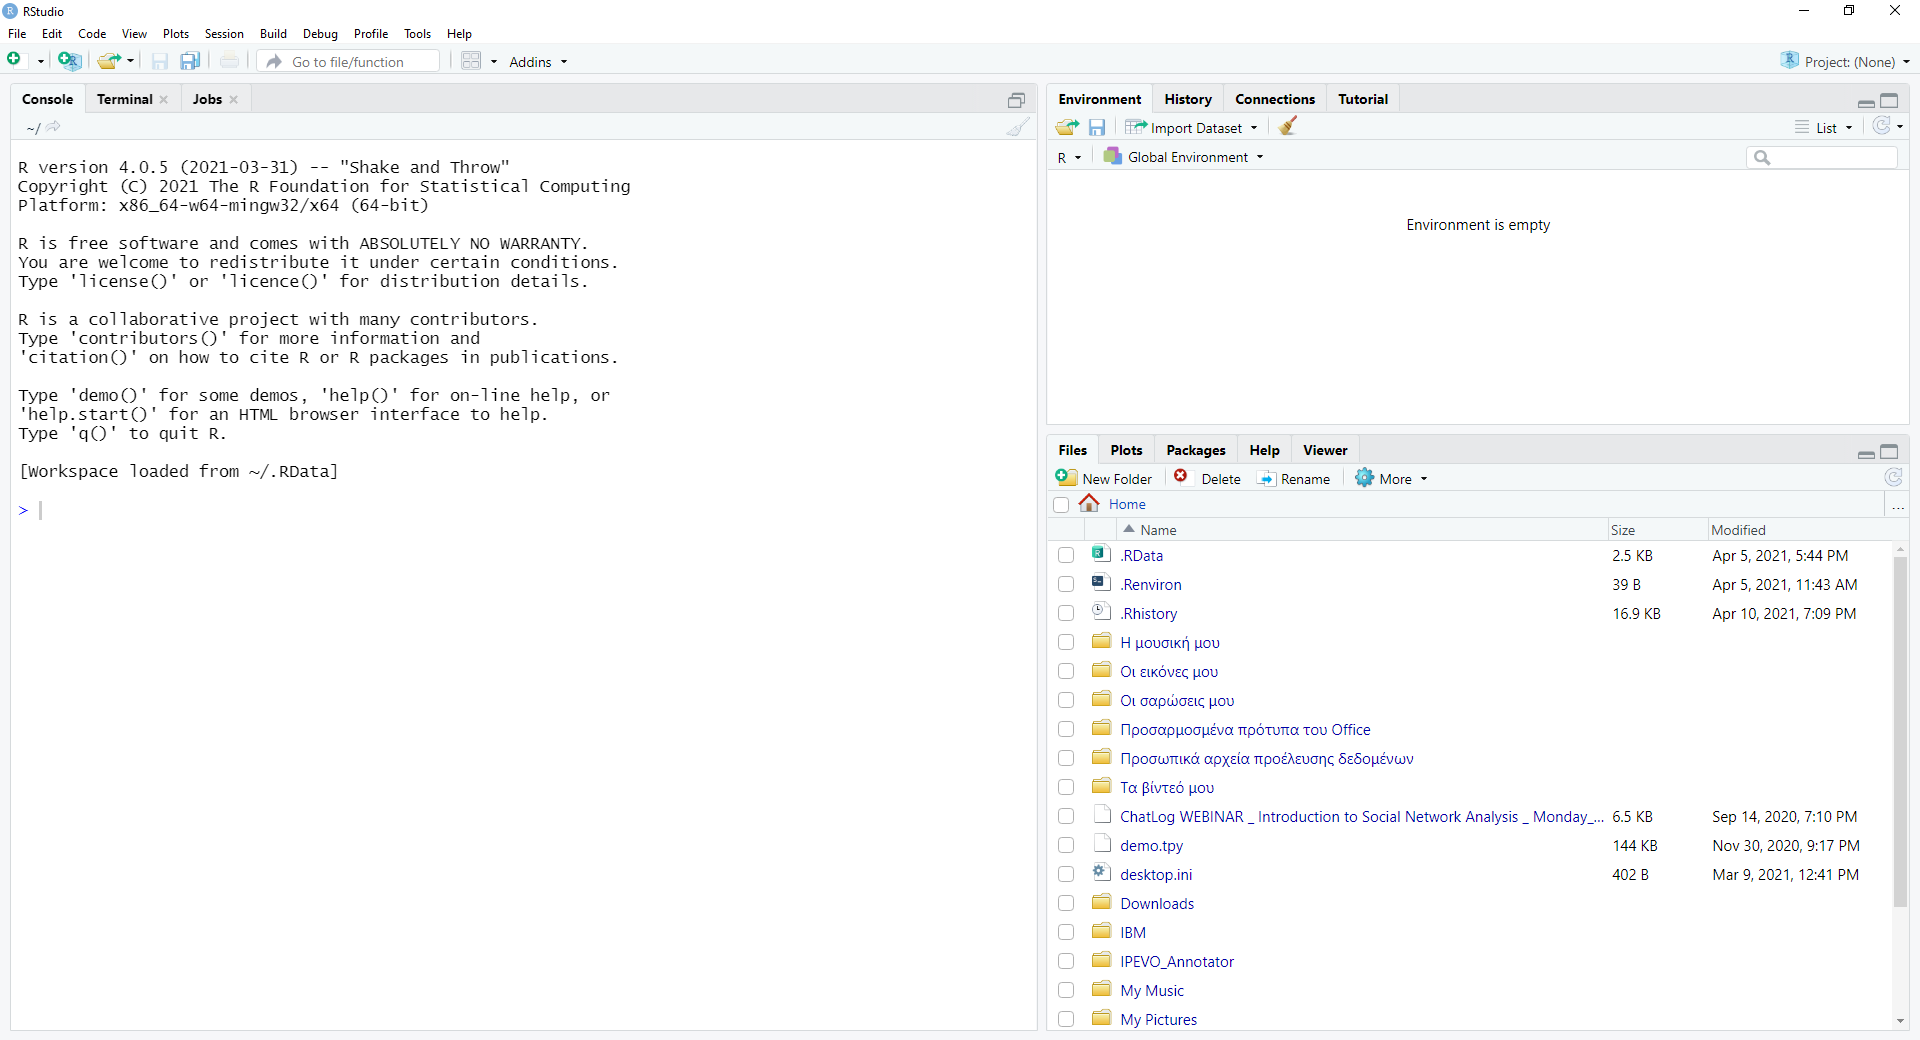Check the demo.tpy file checkbox
The width and height of the screenshot is (1920, 1040).
tap(1066, 845)
